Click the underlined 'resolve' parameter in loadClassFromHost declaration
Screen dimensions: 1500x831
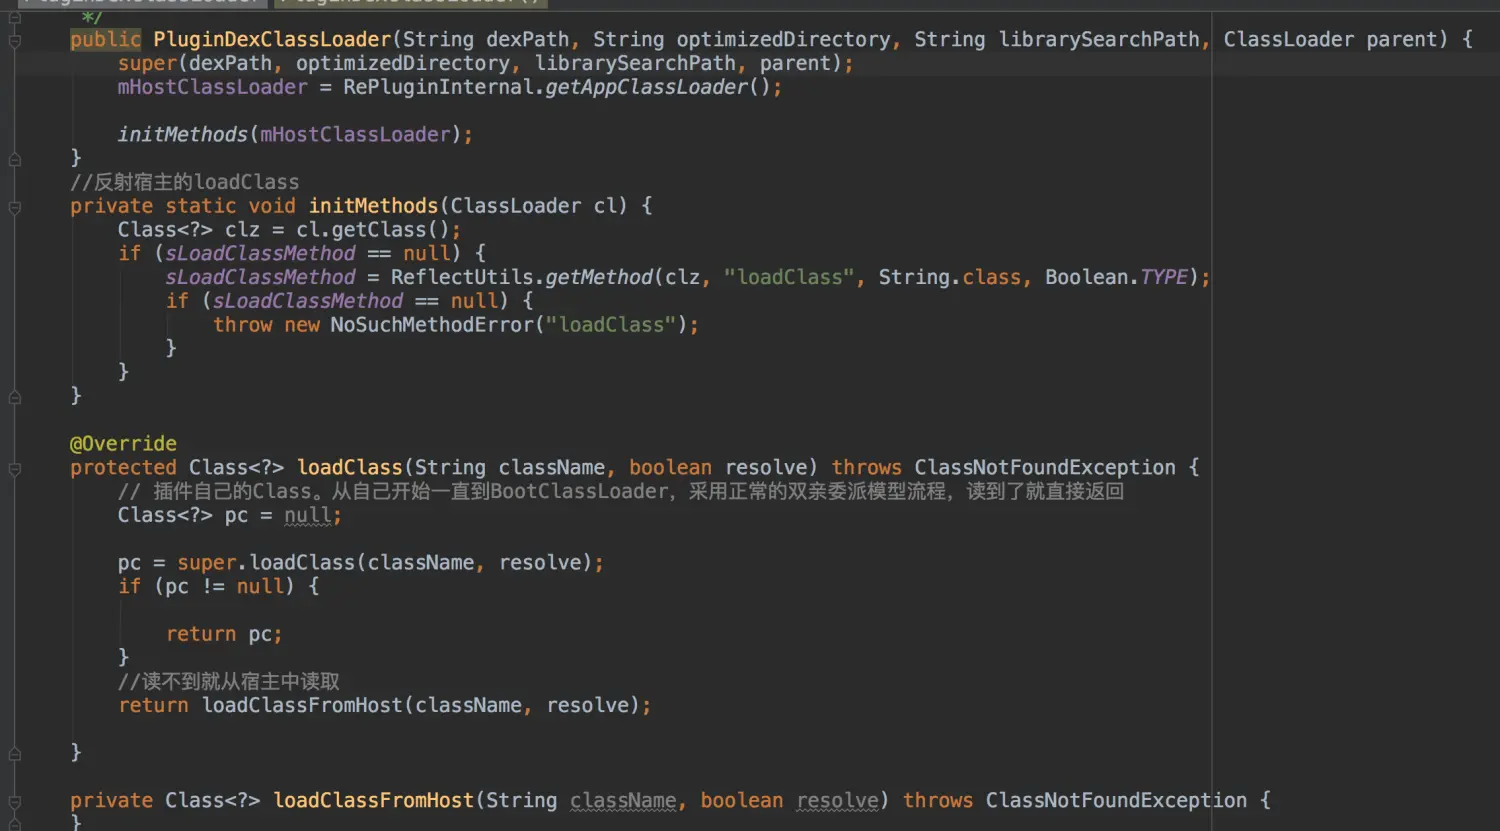[x=837, y=801]
